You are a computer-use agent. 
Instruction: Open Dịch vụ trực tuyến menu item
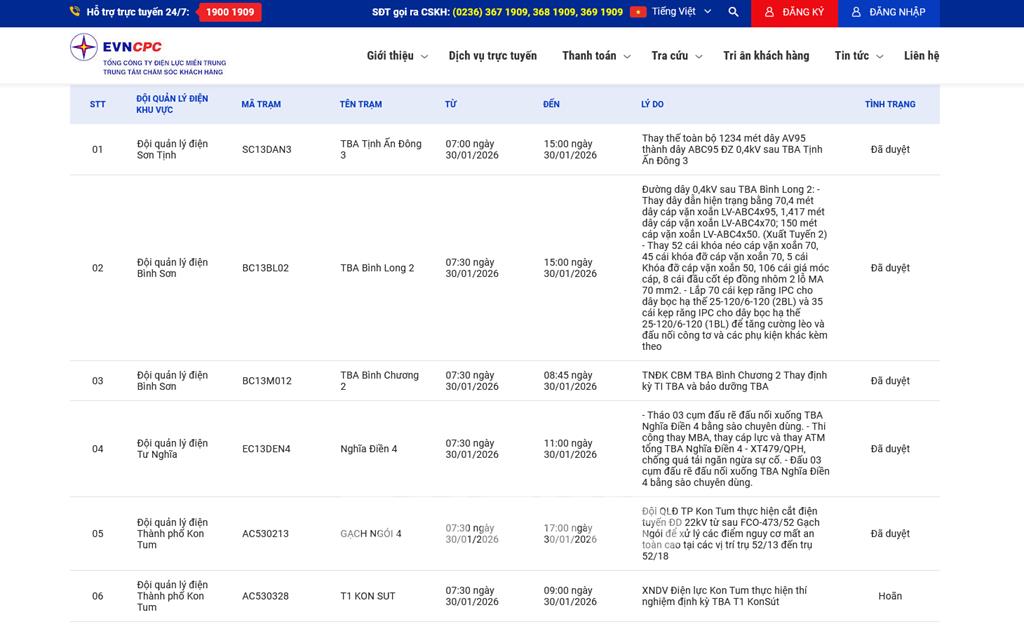coord(492,56)
